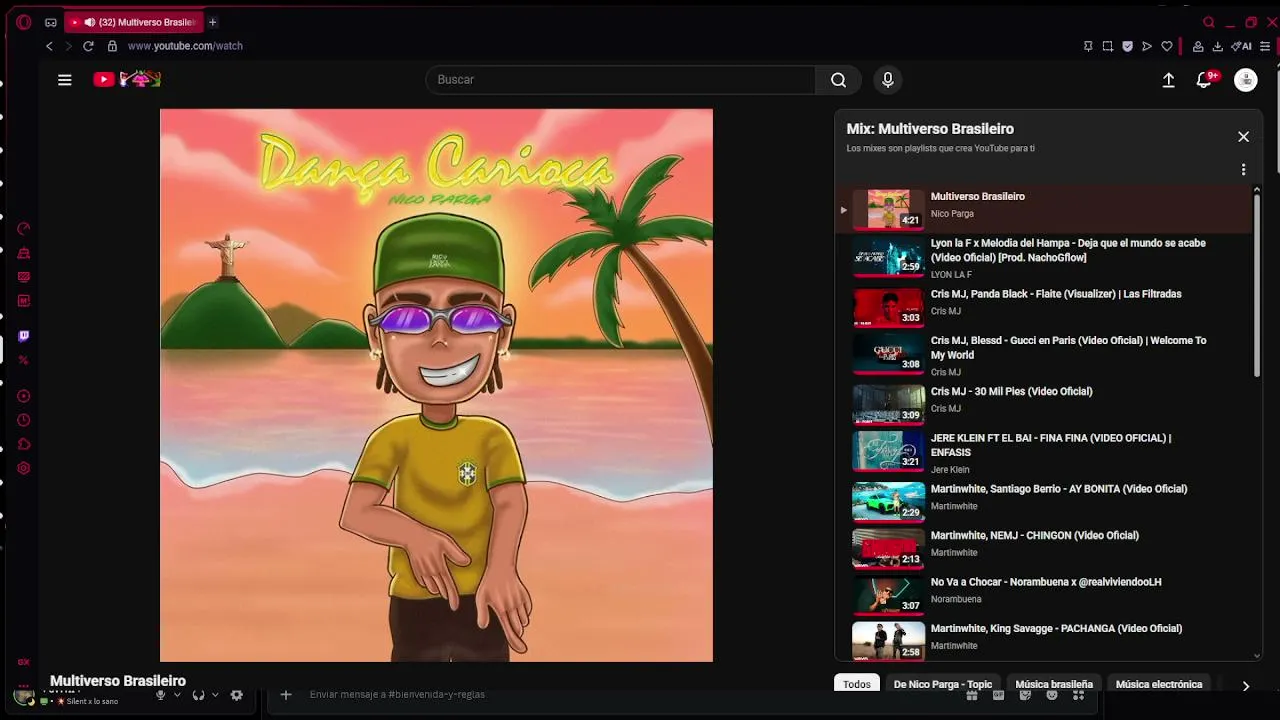Toggle Discord headphones deafen
Viewport: 1280px width, 720px height.
pyautogui.click(x=198, y=695)
